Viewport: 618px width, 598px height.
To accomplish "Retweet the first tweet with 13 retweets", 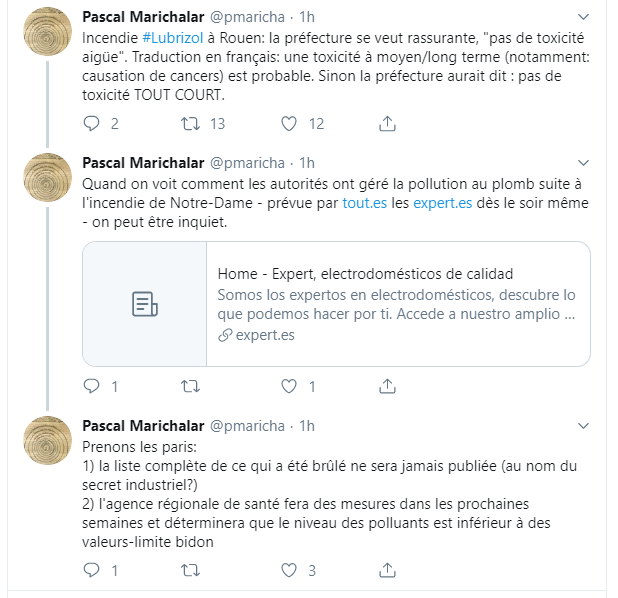I will (188, 124).
